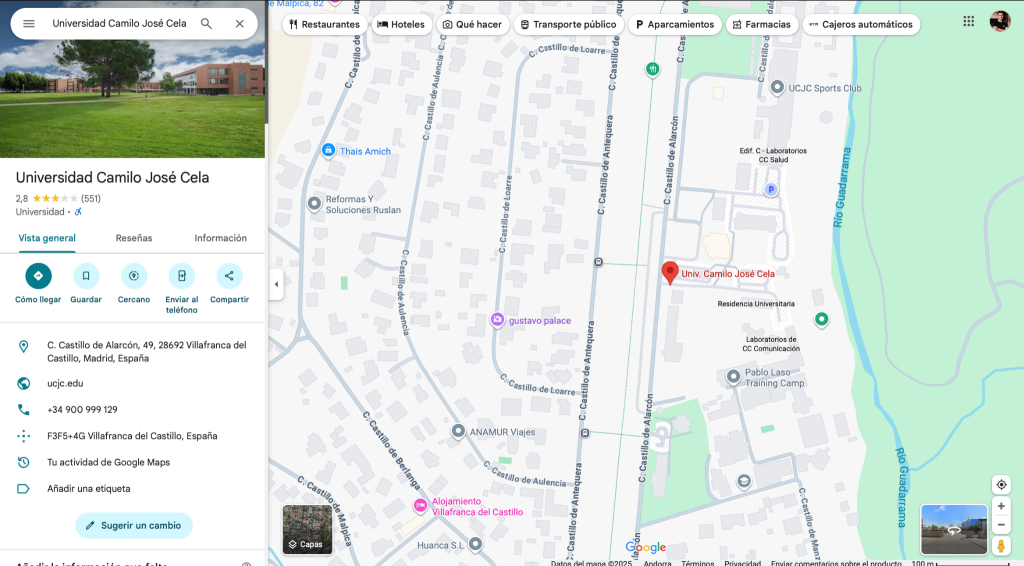Open the hamburger menu in search box
Viewport: 1024px width, 566px height.
(29, 24)
